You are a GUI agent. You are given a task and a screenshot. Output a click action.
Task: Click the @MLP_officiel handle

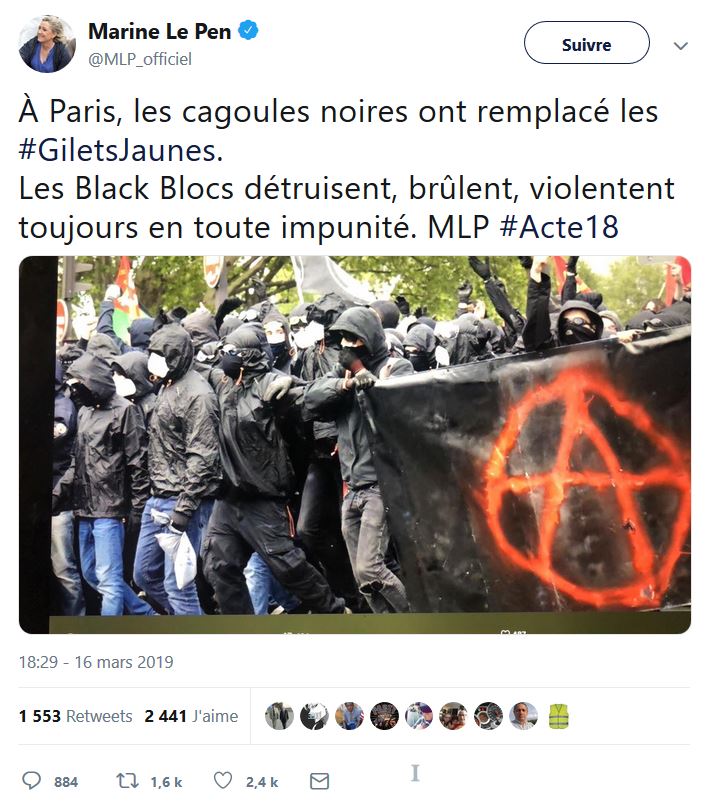tap(140, 59)
